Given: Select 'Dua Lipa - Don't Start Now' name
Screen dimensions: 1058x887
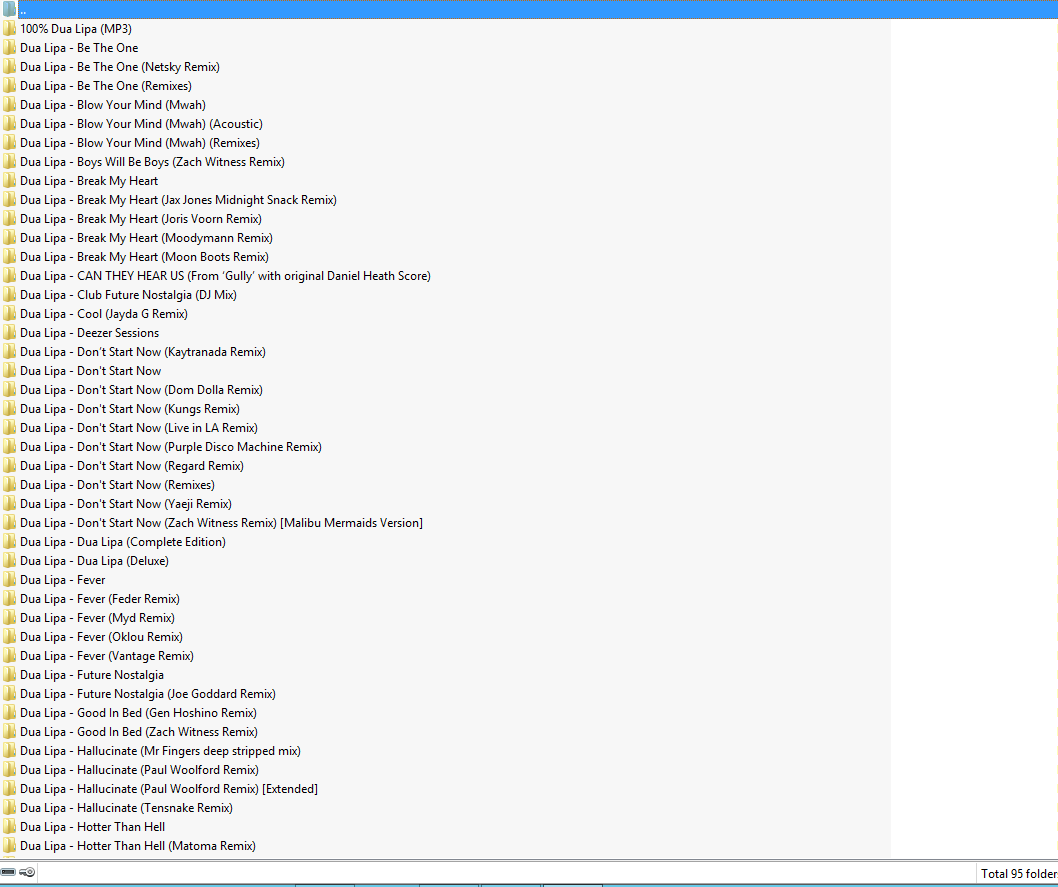Looking at the screenshot, I should pos(90,370).
